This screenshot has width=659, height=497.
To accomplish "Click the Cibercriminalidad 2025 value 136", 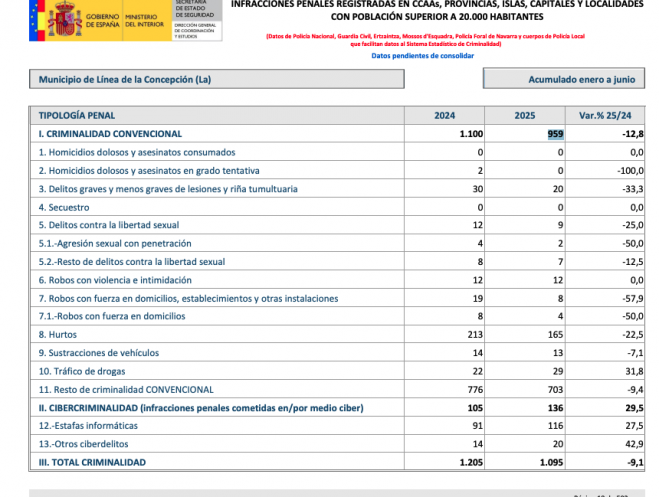I will (x=555, y=408).
